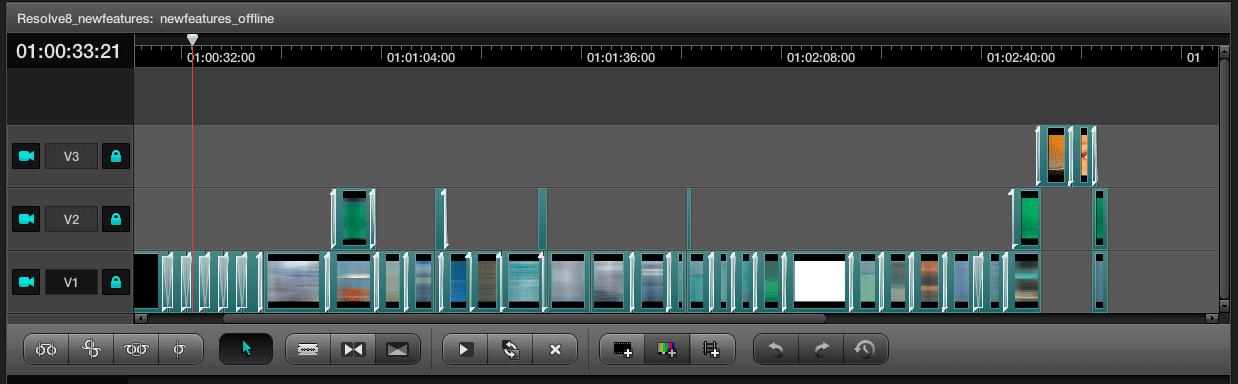Click the bowtie transition icon

352,349
